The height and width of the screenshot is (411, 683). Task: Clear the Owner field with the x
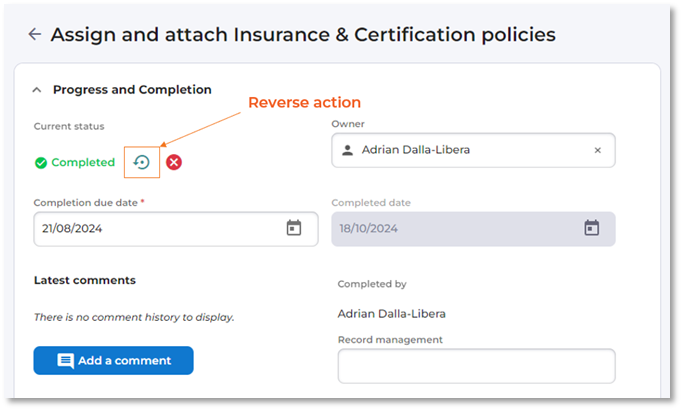point(597,150)
